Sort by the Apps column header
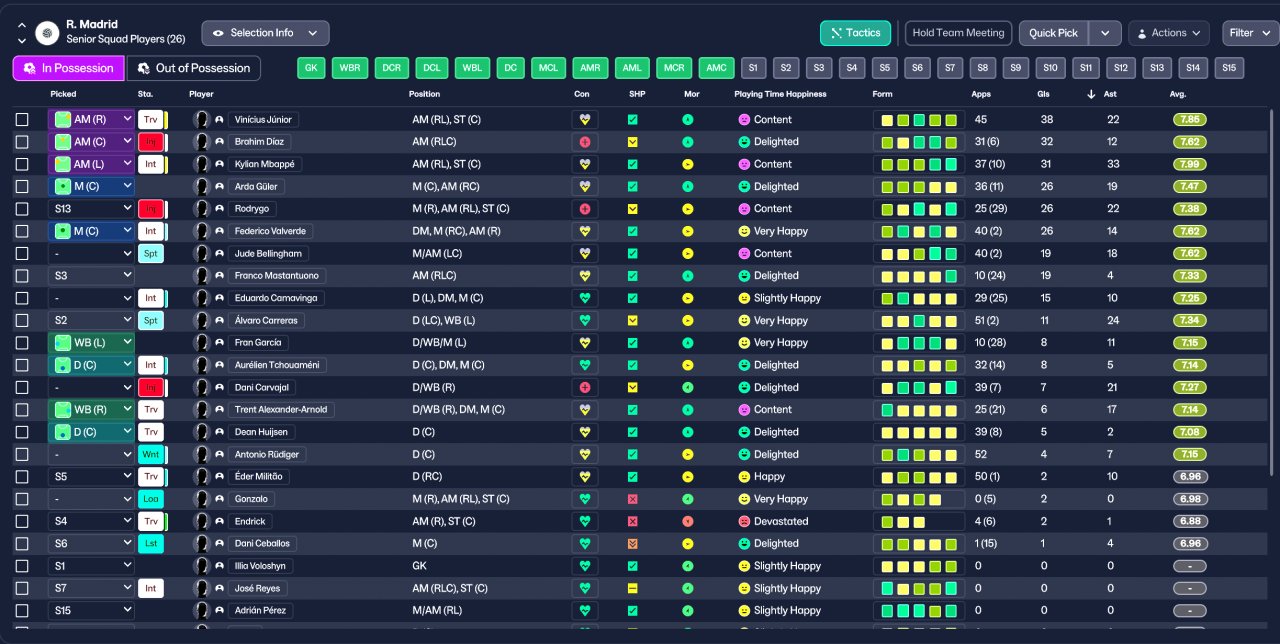The width and height of the screenshot is (1280, 644). pos(981,94)
